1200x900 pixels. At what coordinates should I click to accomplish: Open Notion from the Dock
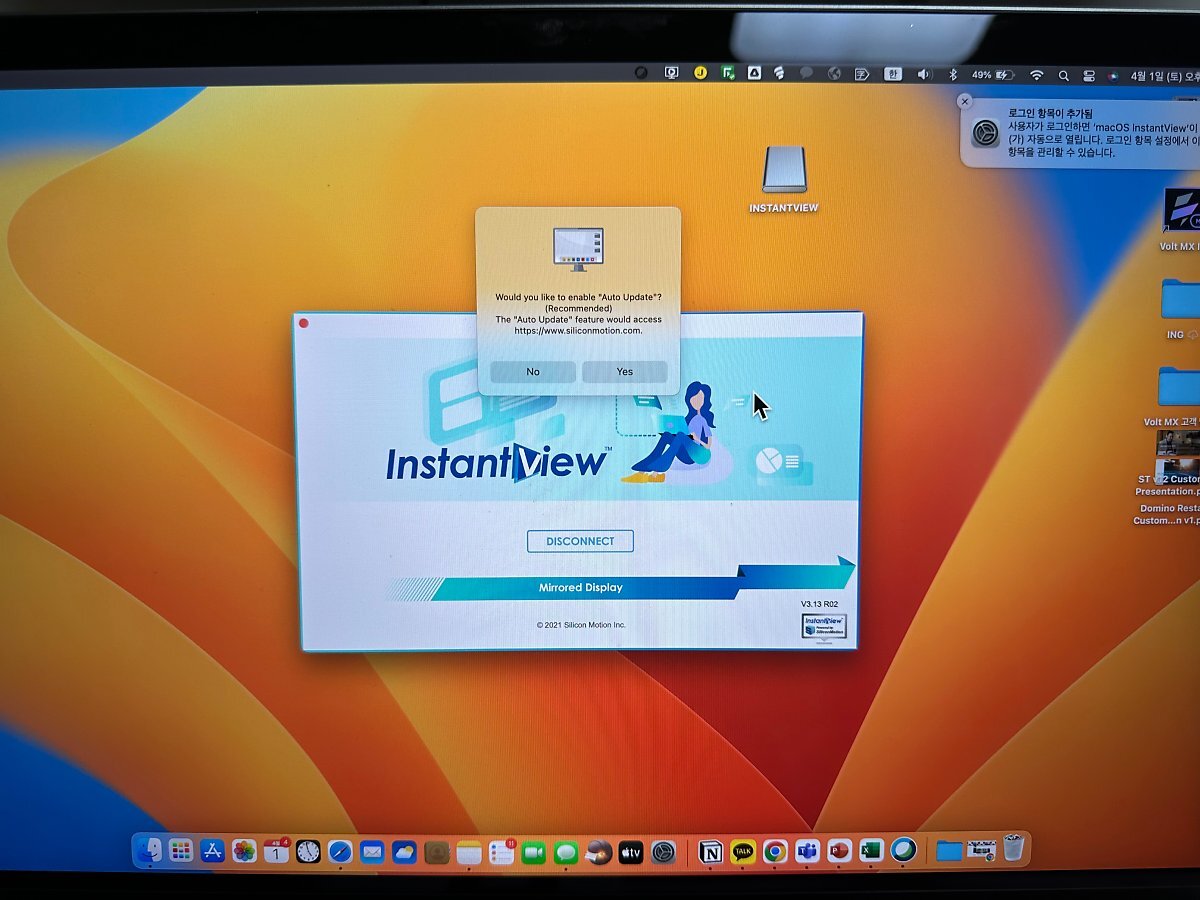click(x=711, y=852)
